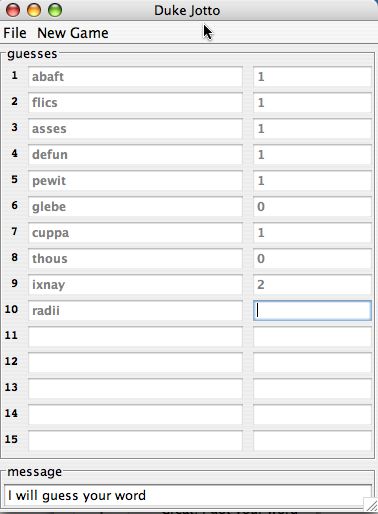Select the message text field
This screenshot has height=514, width=378.
188,496
